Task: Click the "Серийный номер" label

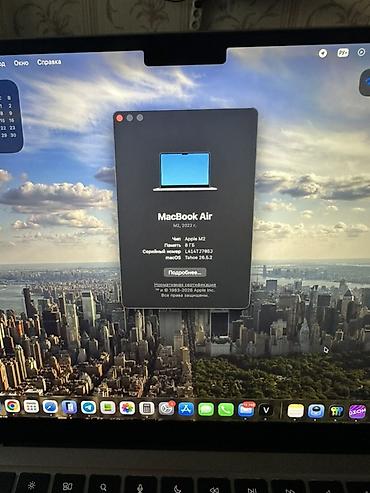Action: pos(162,252)
